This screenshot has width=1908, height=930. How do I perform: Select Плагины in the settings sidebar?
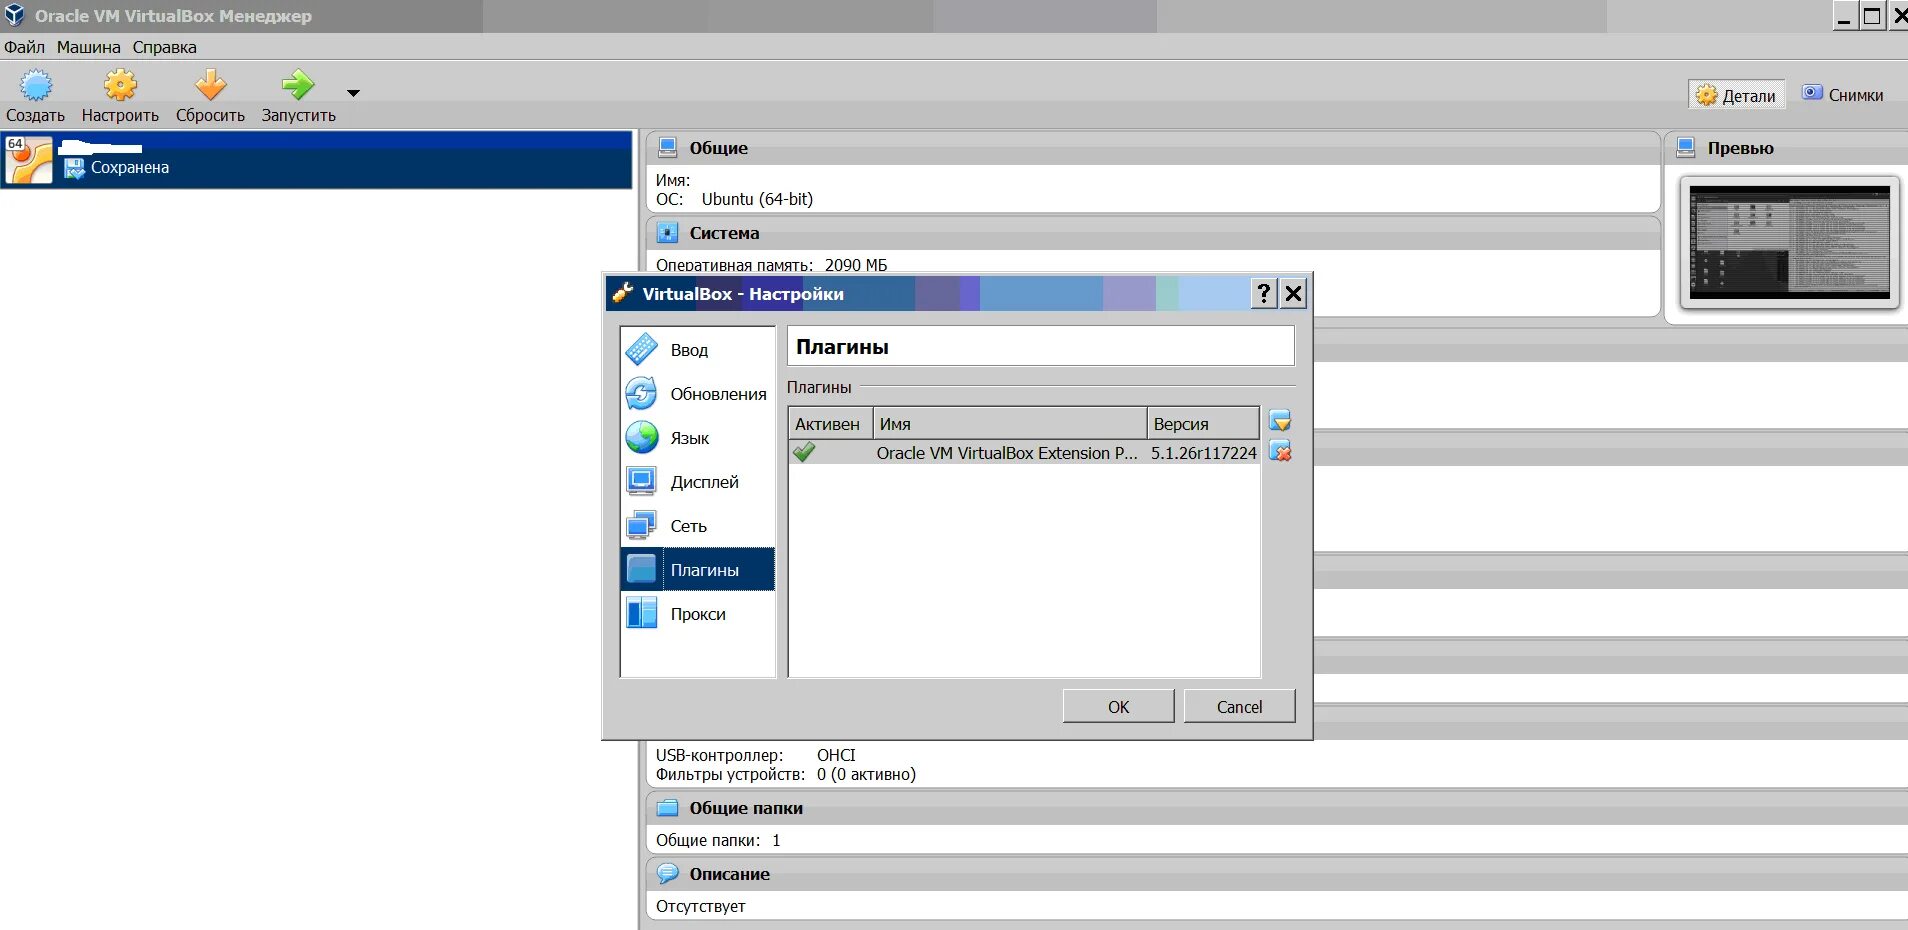click(x=698, y=570)
